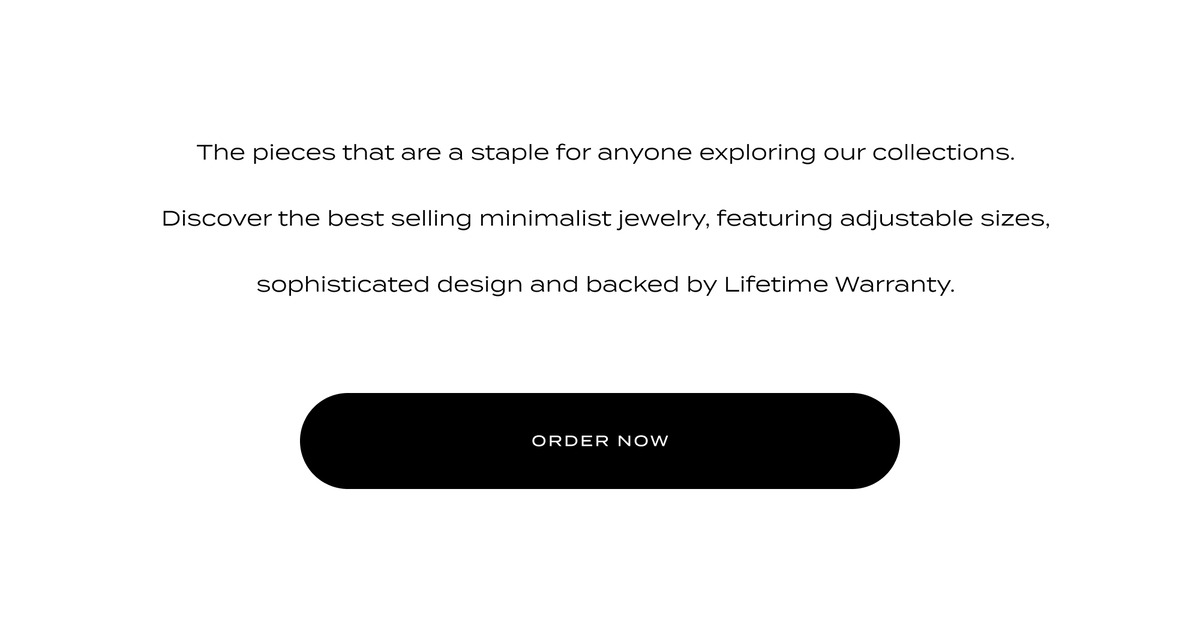The image size is (1200, 630).
Task: Click the words "Lifetime Warranty"
Action: click(837, 284)
